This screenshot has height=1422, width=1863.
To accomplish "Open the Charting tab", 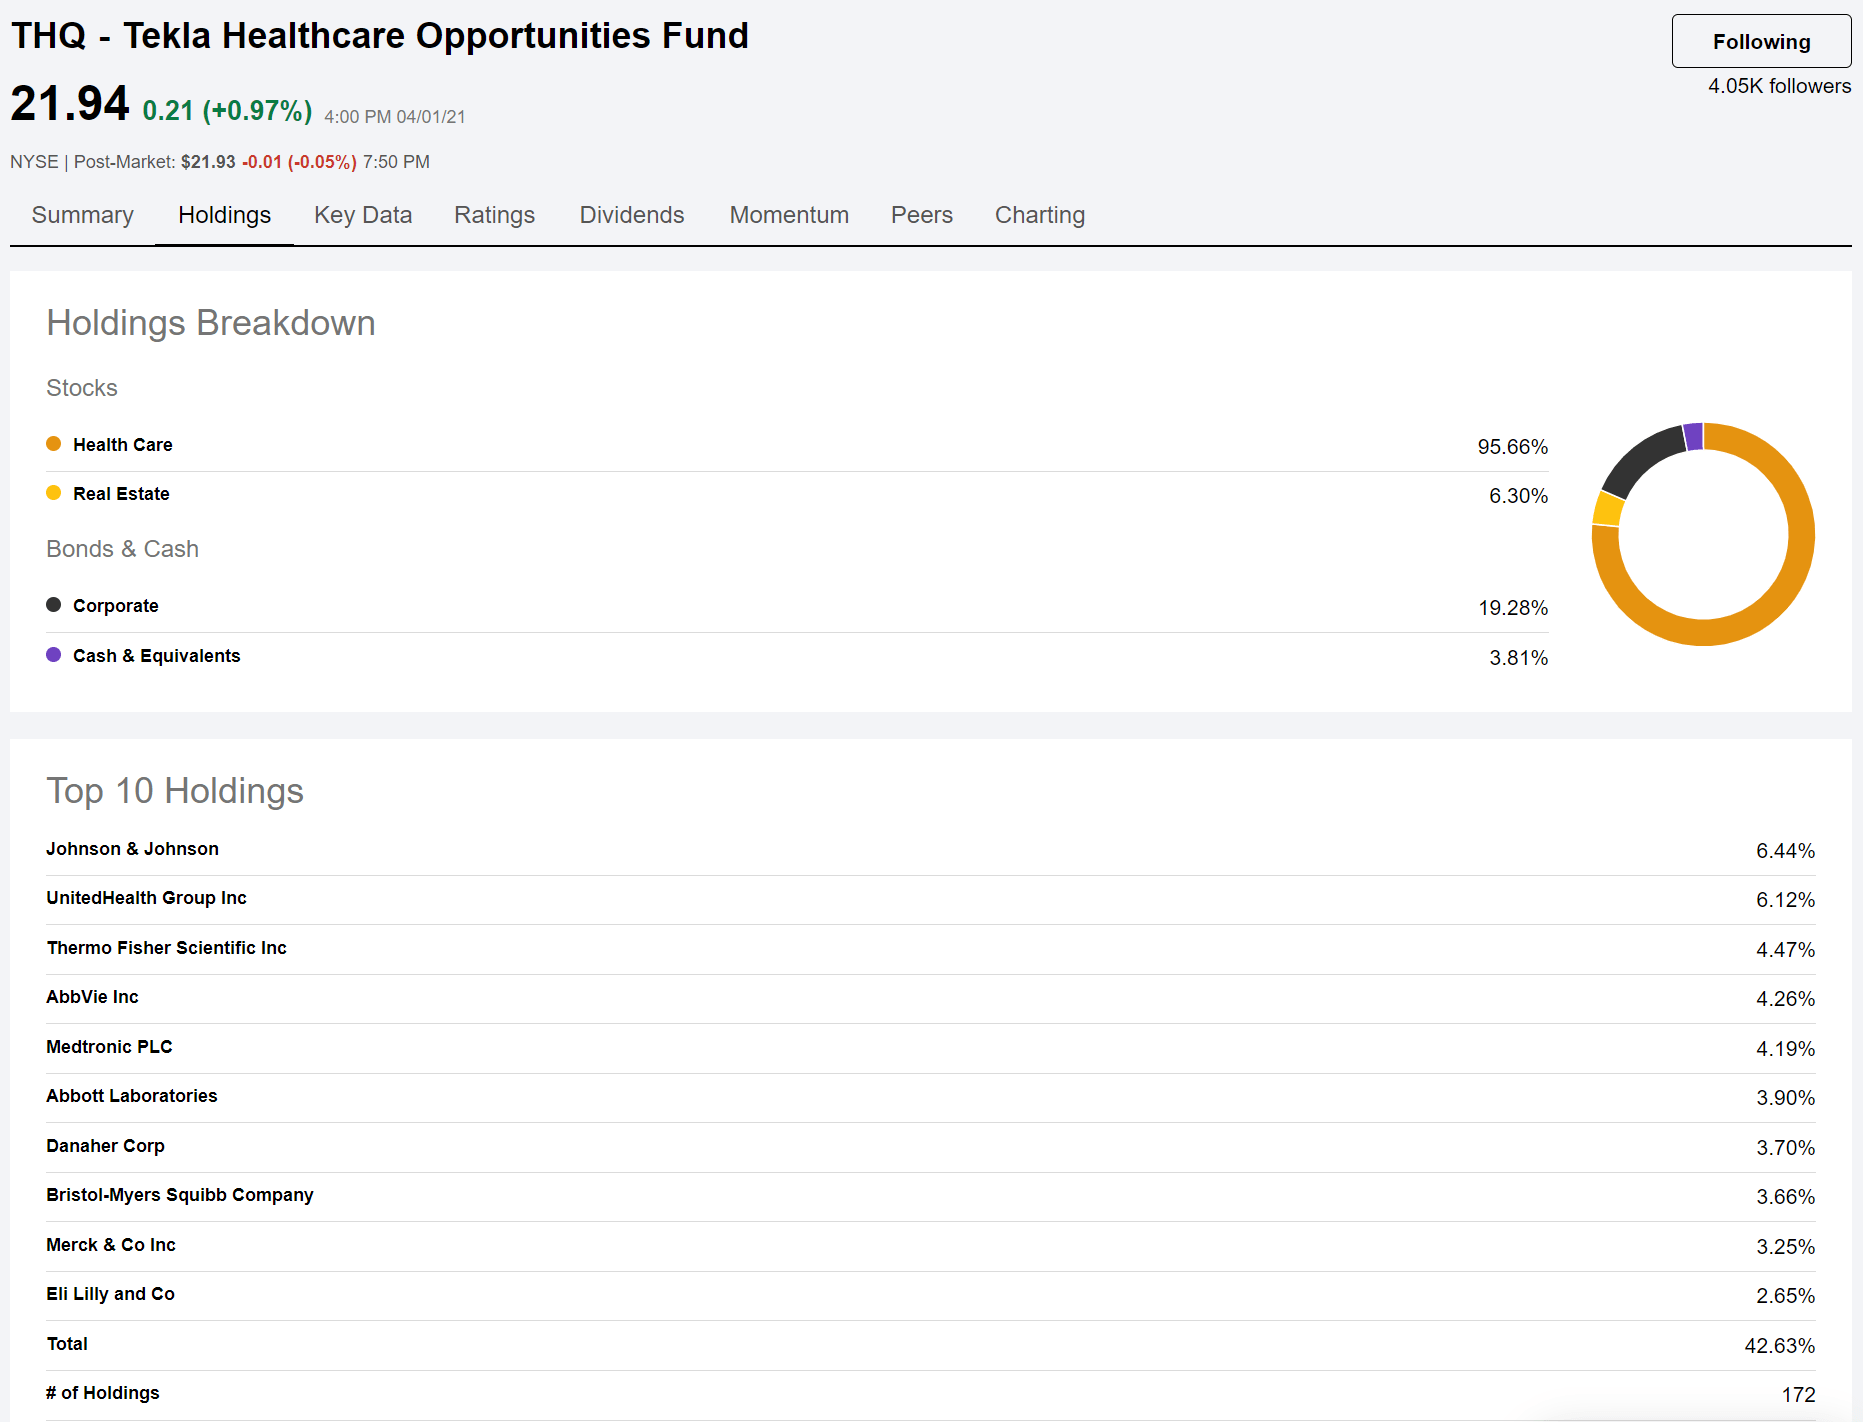I will point(1039,215).
